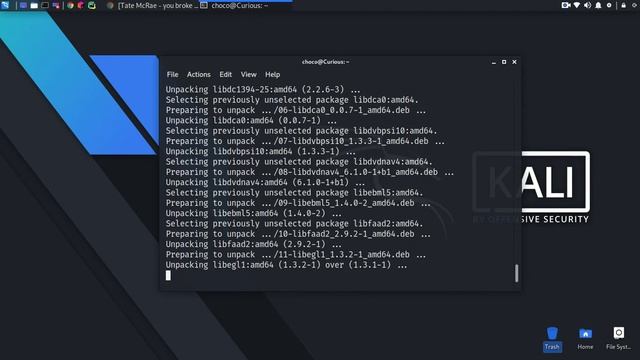Click 'Unpacking libegl1:amd64 (1.3.2-1) over' line
Screen dimensions: 640x360
tap(286, 265)
